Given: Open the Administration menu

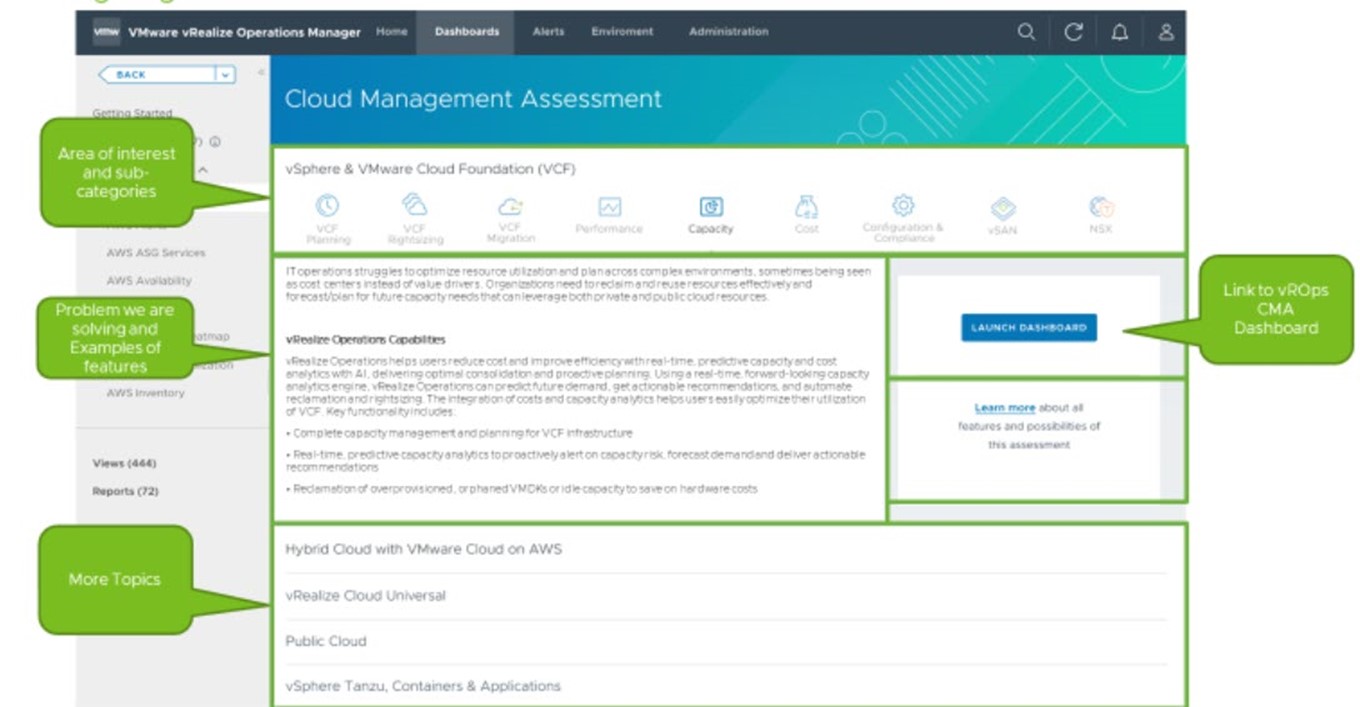Looking at the screenshot, I should coord(729,32).
